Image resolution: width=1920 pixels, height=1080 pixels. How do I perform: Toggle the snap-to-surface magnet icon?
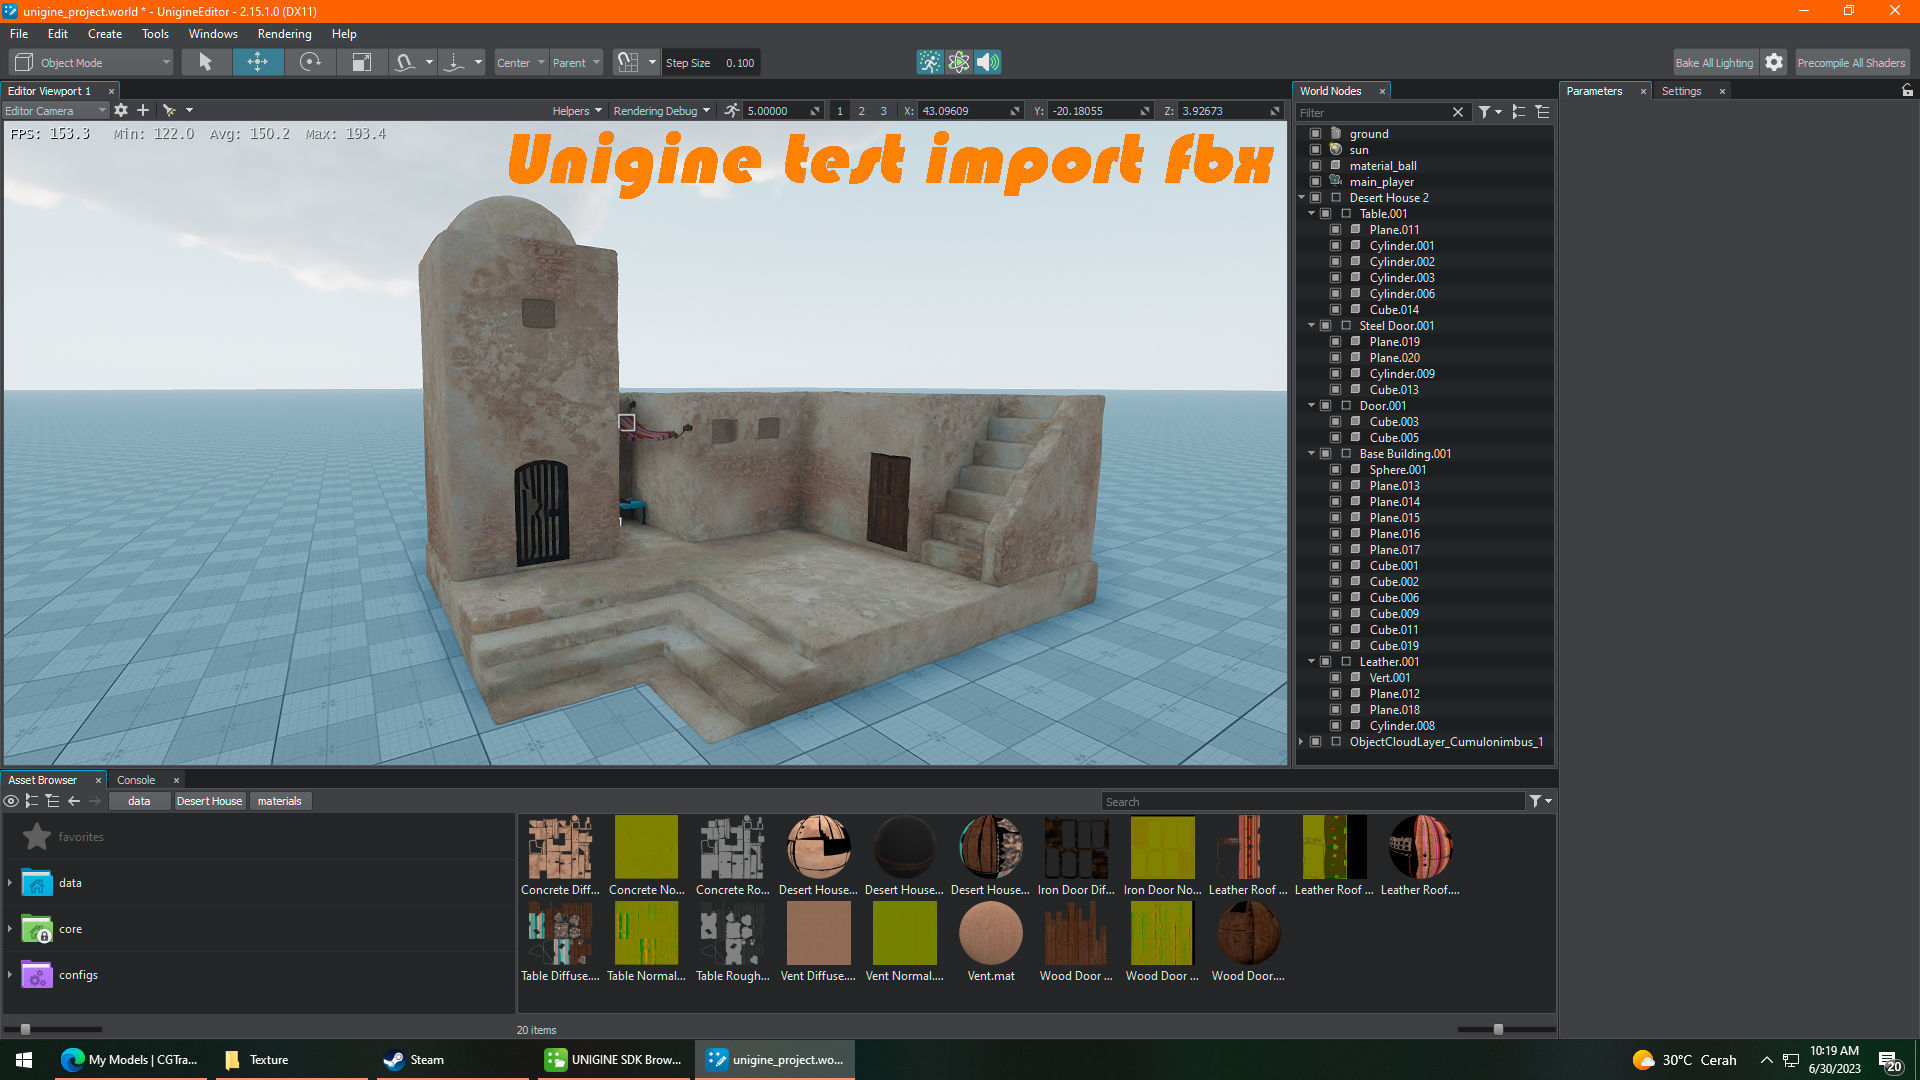(405, 62)
